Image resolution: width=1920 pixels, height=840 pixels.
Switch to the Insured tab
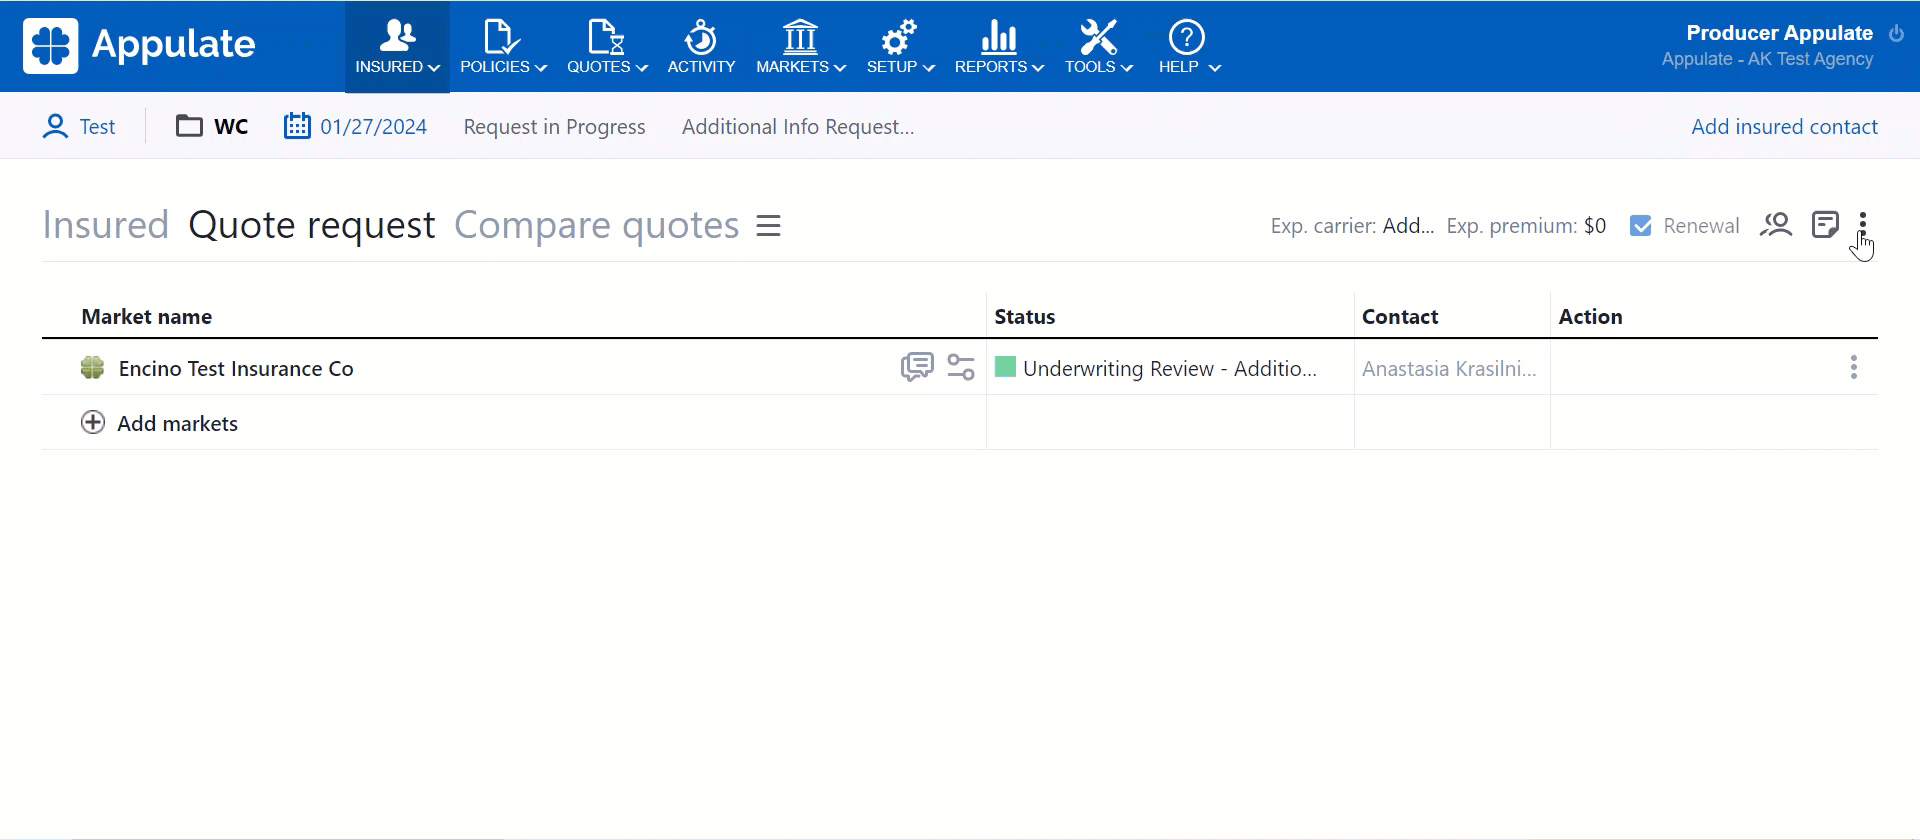pos(105,226)
